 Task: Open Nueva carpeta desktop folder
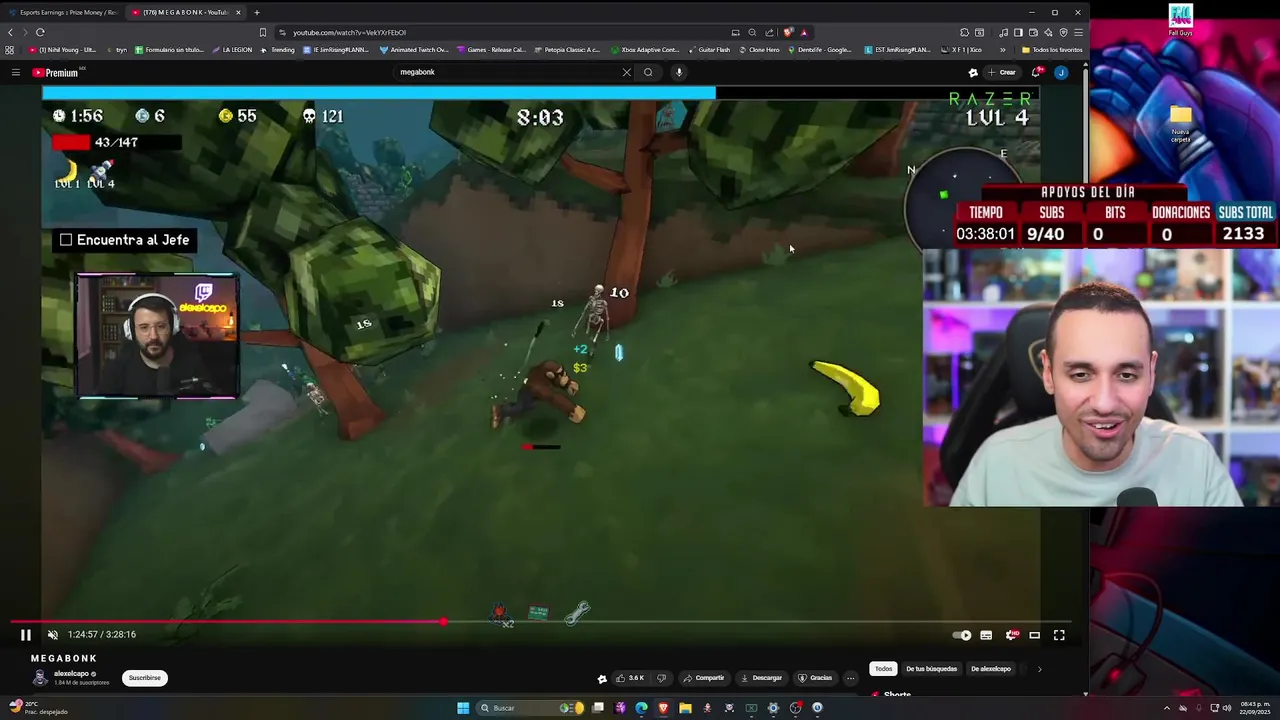1180,123
